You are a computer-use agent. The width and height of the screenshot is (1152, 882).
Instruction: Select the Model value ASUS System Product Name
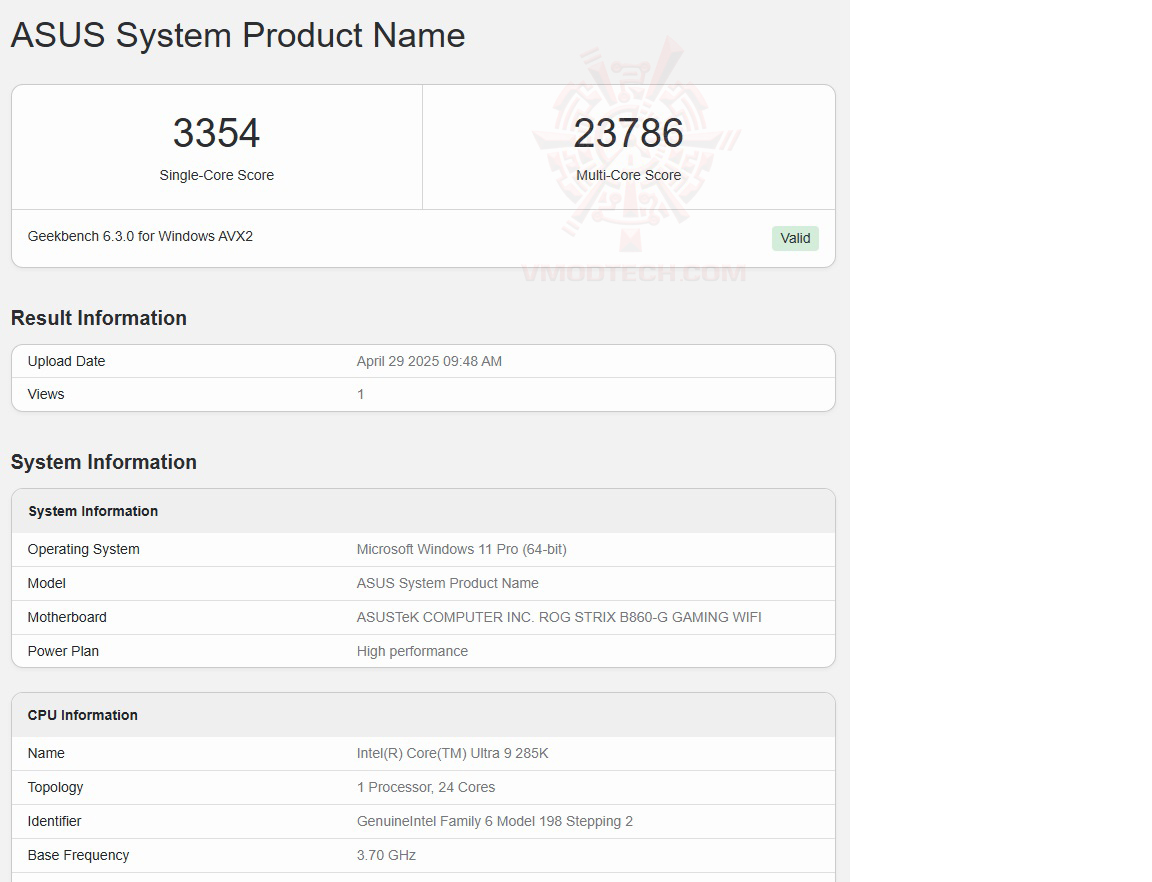pos(447,583)
